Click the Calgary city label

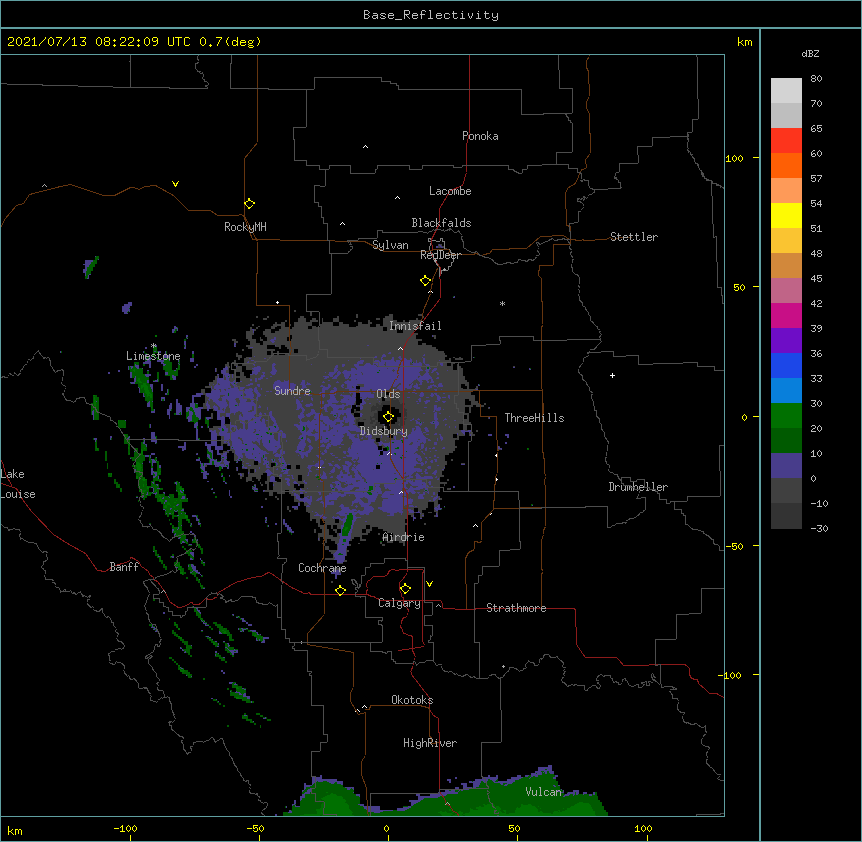[x=399, y=603]
